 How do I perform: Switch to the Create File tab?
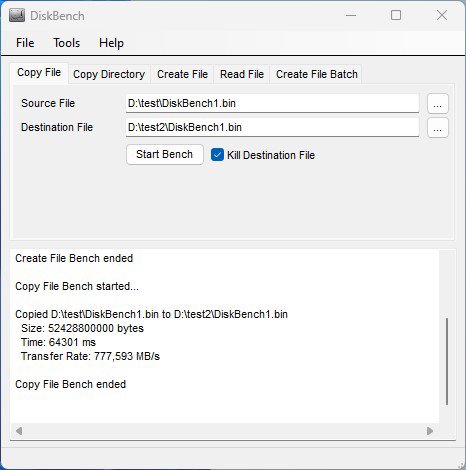click(182, 74)
